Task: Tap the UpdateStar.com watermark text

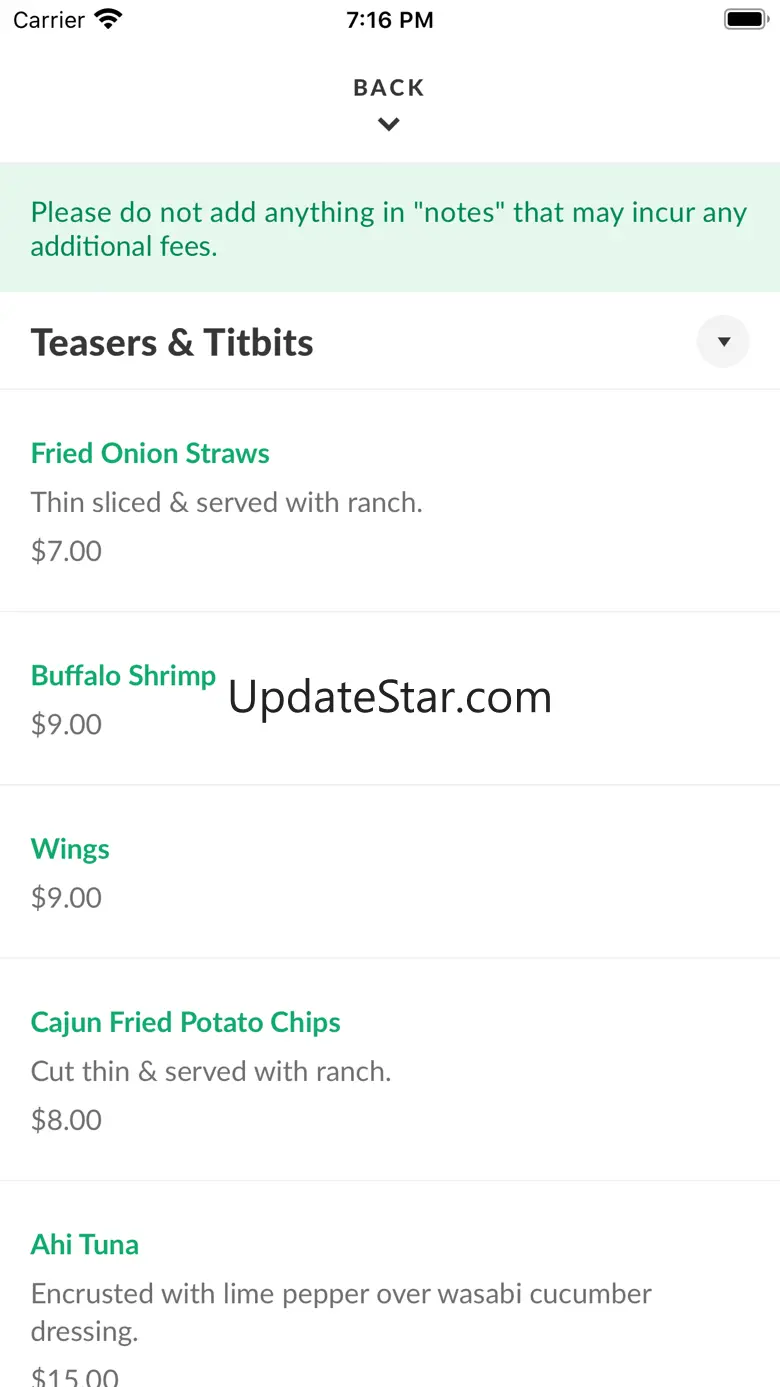Action: pyautogui.click(x=390, y=697)
